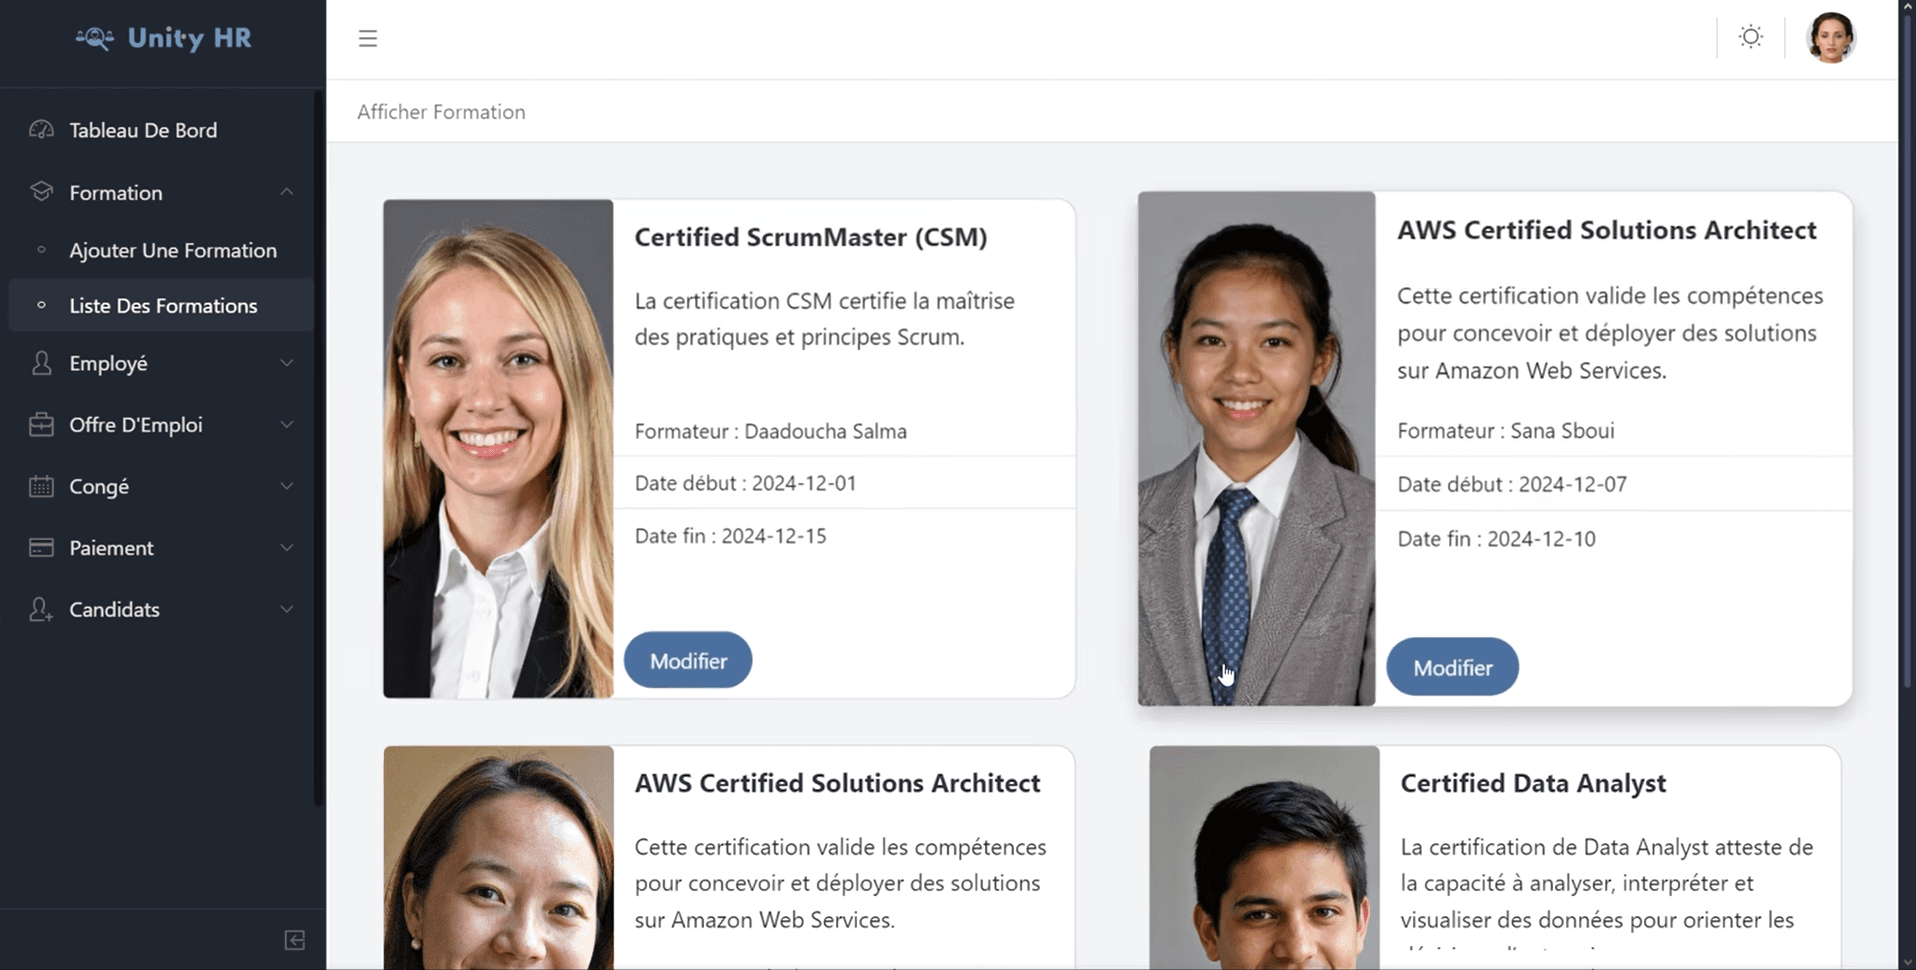The width and height of the screenshot is (1916, 970).
Task: Select the Candidats menu label
Action: (114, 609)
